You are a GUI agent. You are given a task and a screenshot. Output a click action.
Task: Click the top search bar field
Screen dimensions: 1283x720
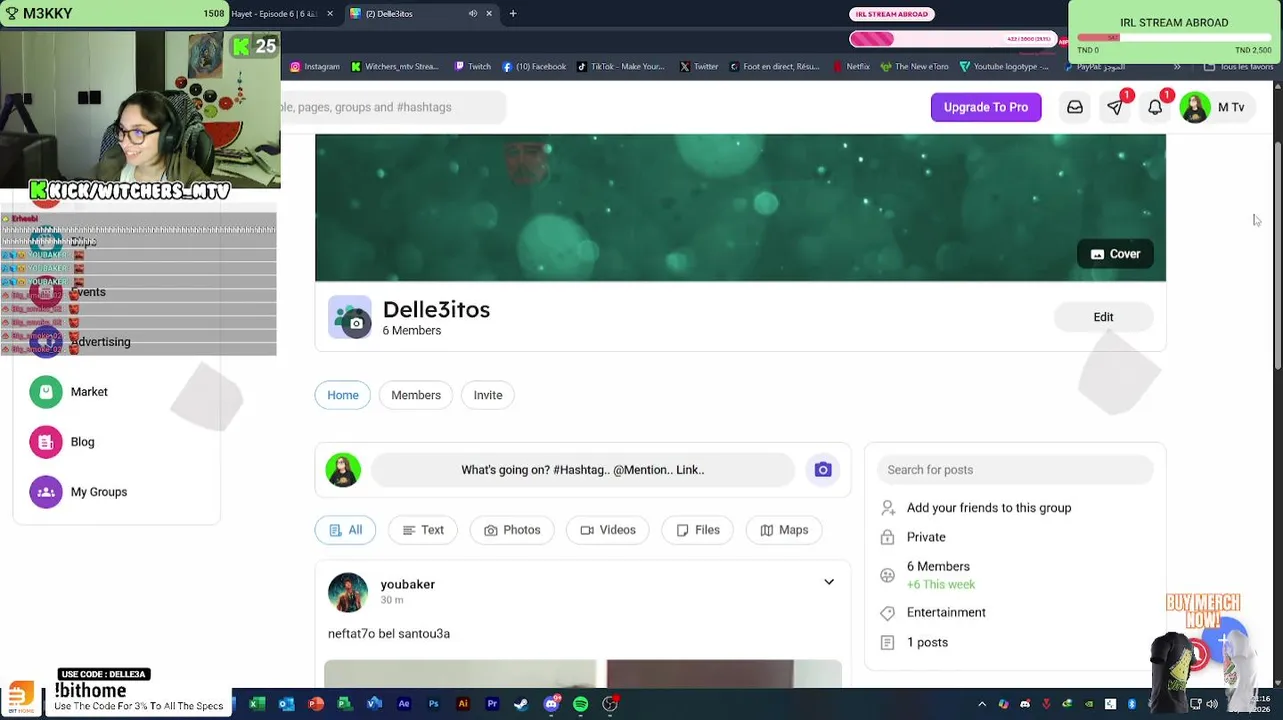click(x=393, y=107)
